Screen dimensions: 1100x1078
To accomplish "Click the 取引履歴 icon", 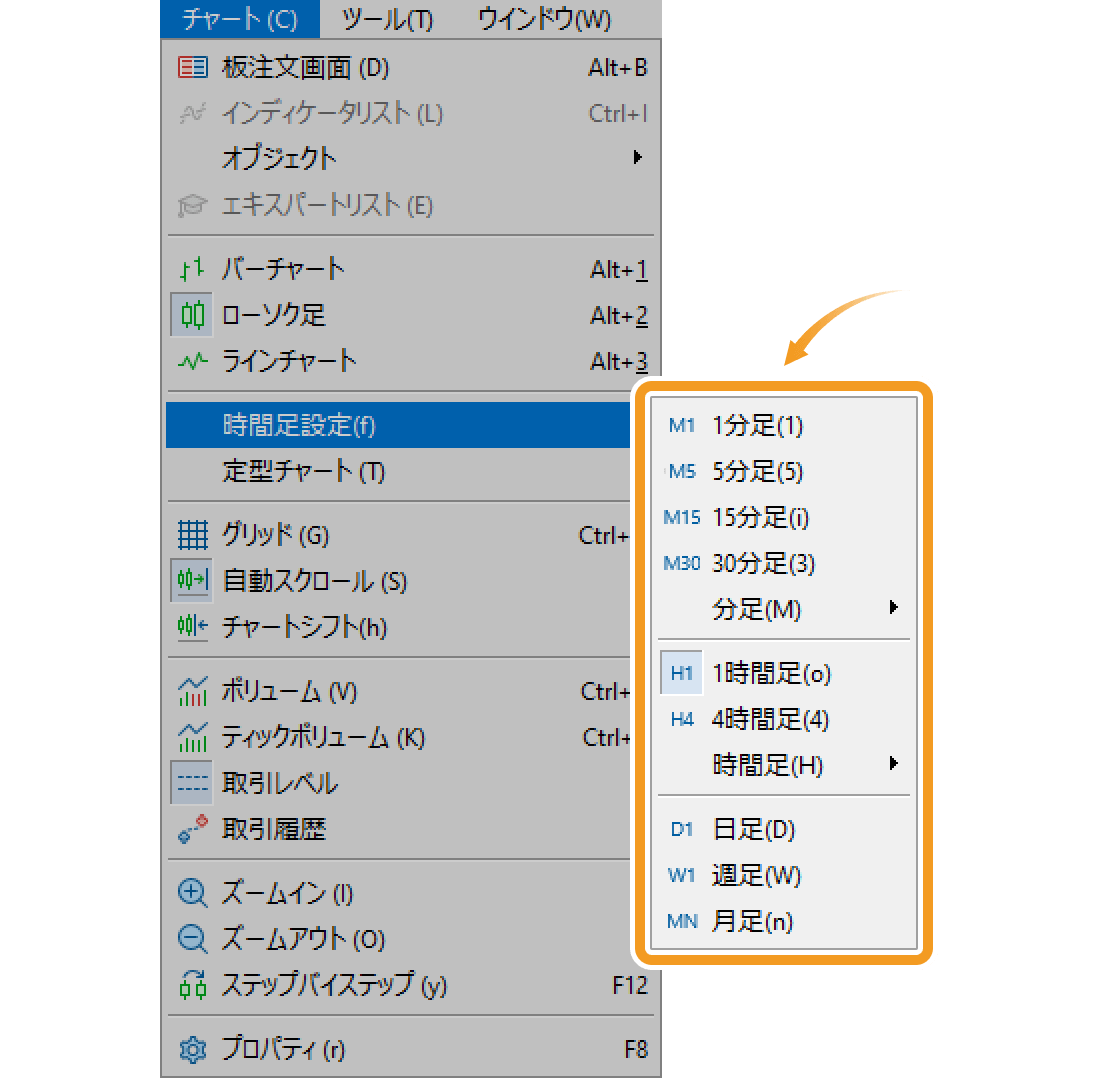I will pos(192,829).
